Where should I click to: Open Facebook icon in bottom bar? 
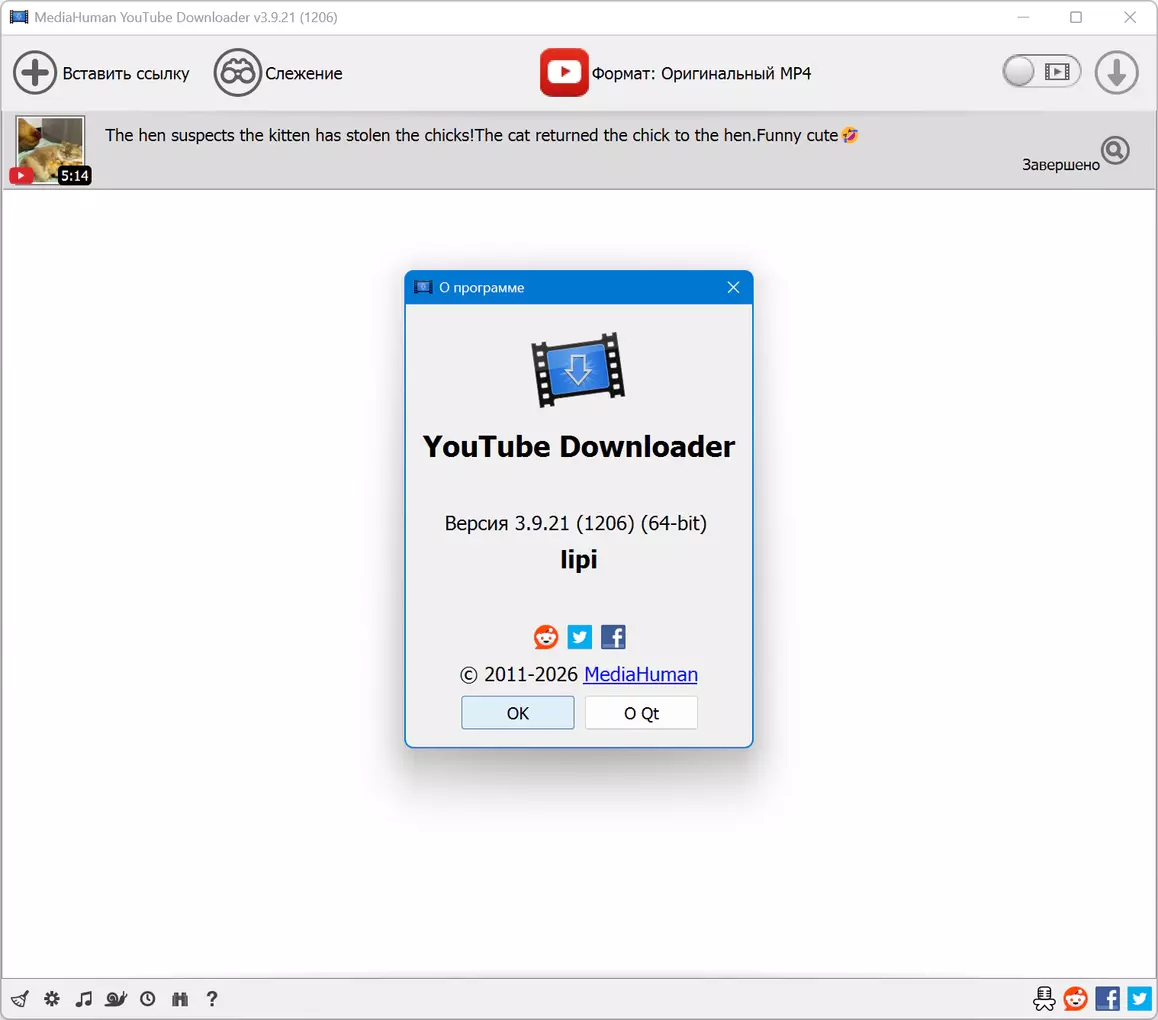(1107, 999)
